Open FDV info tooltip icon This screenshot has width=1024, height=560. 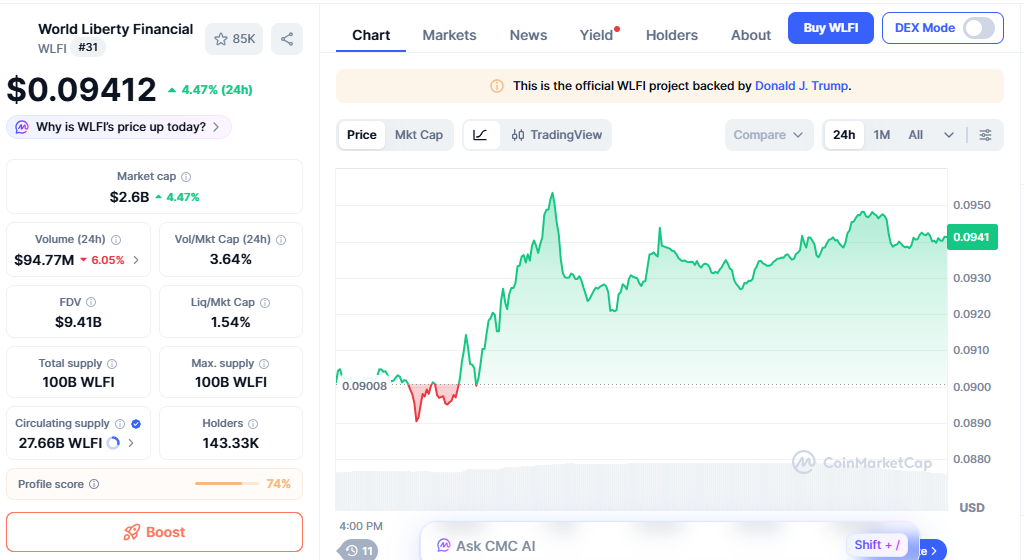[x=91, y=302]
